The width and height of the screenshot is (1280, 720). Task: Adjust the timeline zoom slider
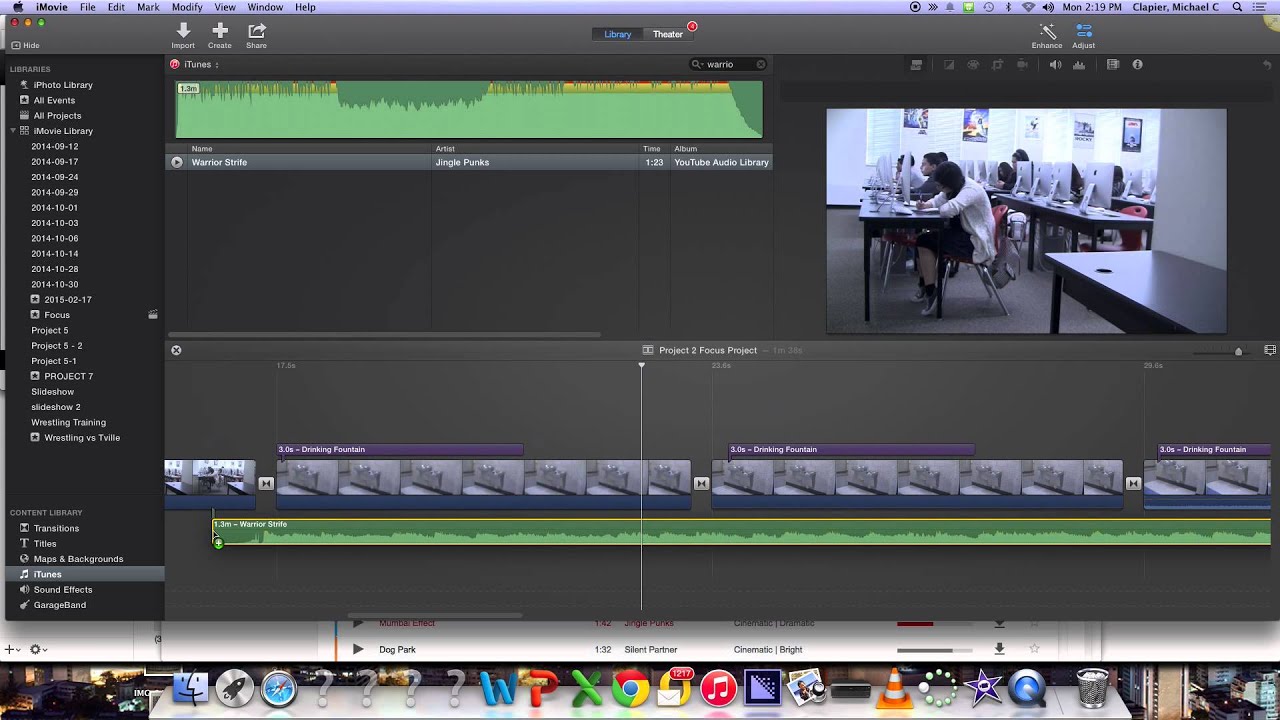[1238, 351]
